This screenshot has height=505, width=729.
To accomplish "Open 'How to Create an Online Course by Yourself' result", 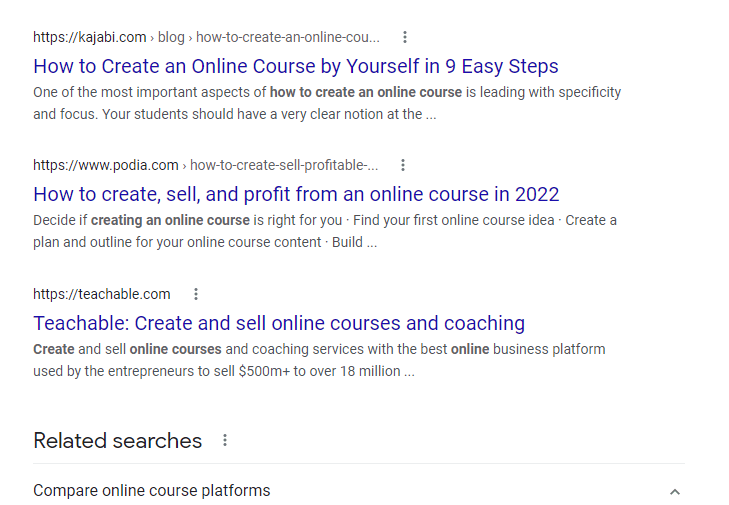I will point(296,66).
